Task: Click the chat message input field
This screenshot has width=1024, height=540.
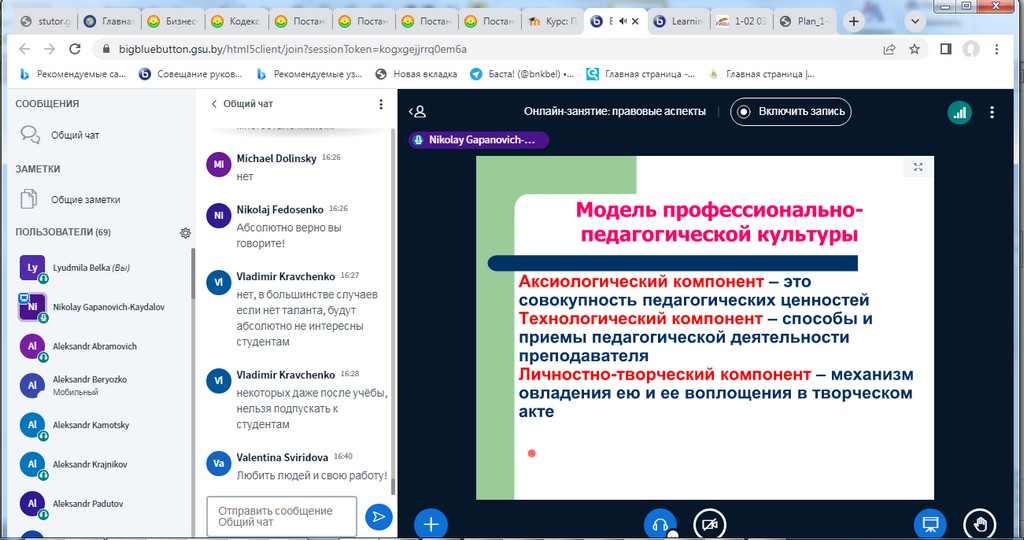Action: tap(281, 516)
